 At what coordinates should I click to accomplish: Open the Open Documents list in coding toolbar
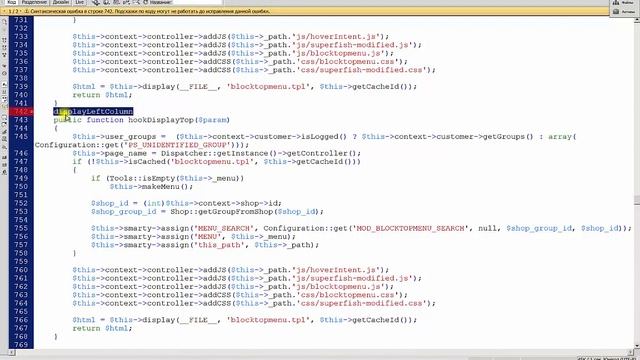(4, 22)
